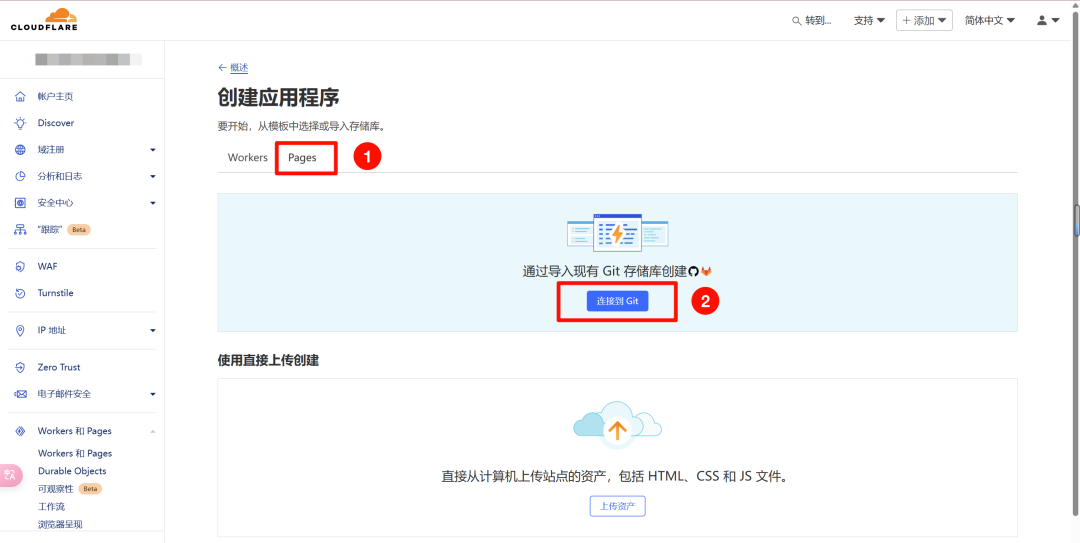Image resolution: width=1080 pixels, height=543 pixels.
Task: Expand the 安全中心 menu arrow
Action: [153, 203]
